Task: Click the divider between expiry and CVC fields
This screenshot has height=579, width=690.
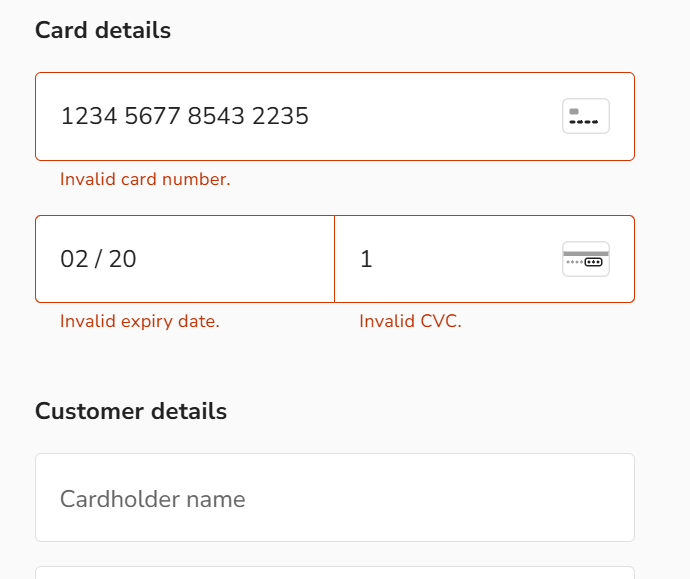Action: pos(334,259)
